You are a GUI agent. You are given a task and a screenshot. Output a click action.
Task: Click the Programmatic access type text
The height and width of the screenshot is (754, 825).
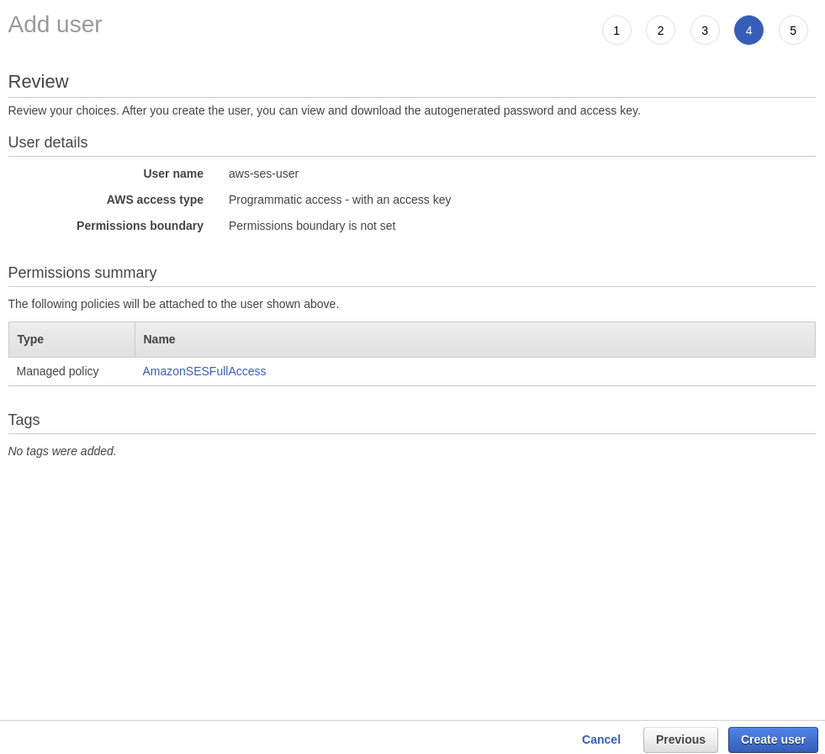point(339,199)
